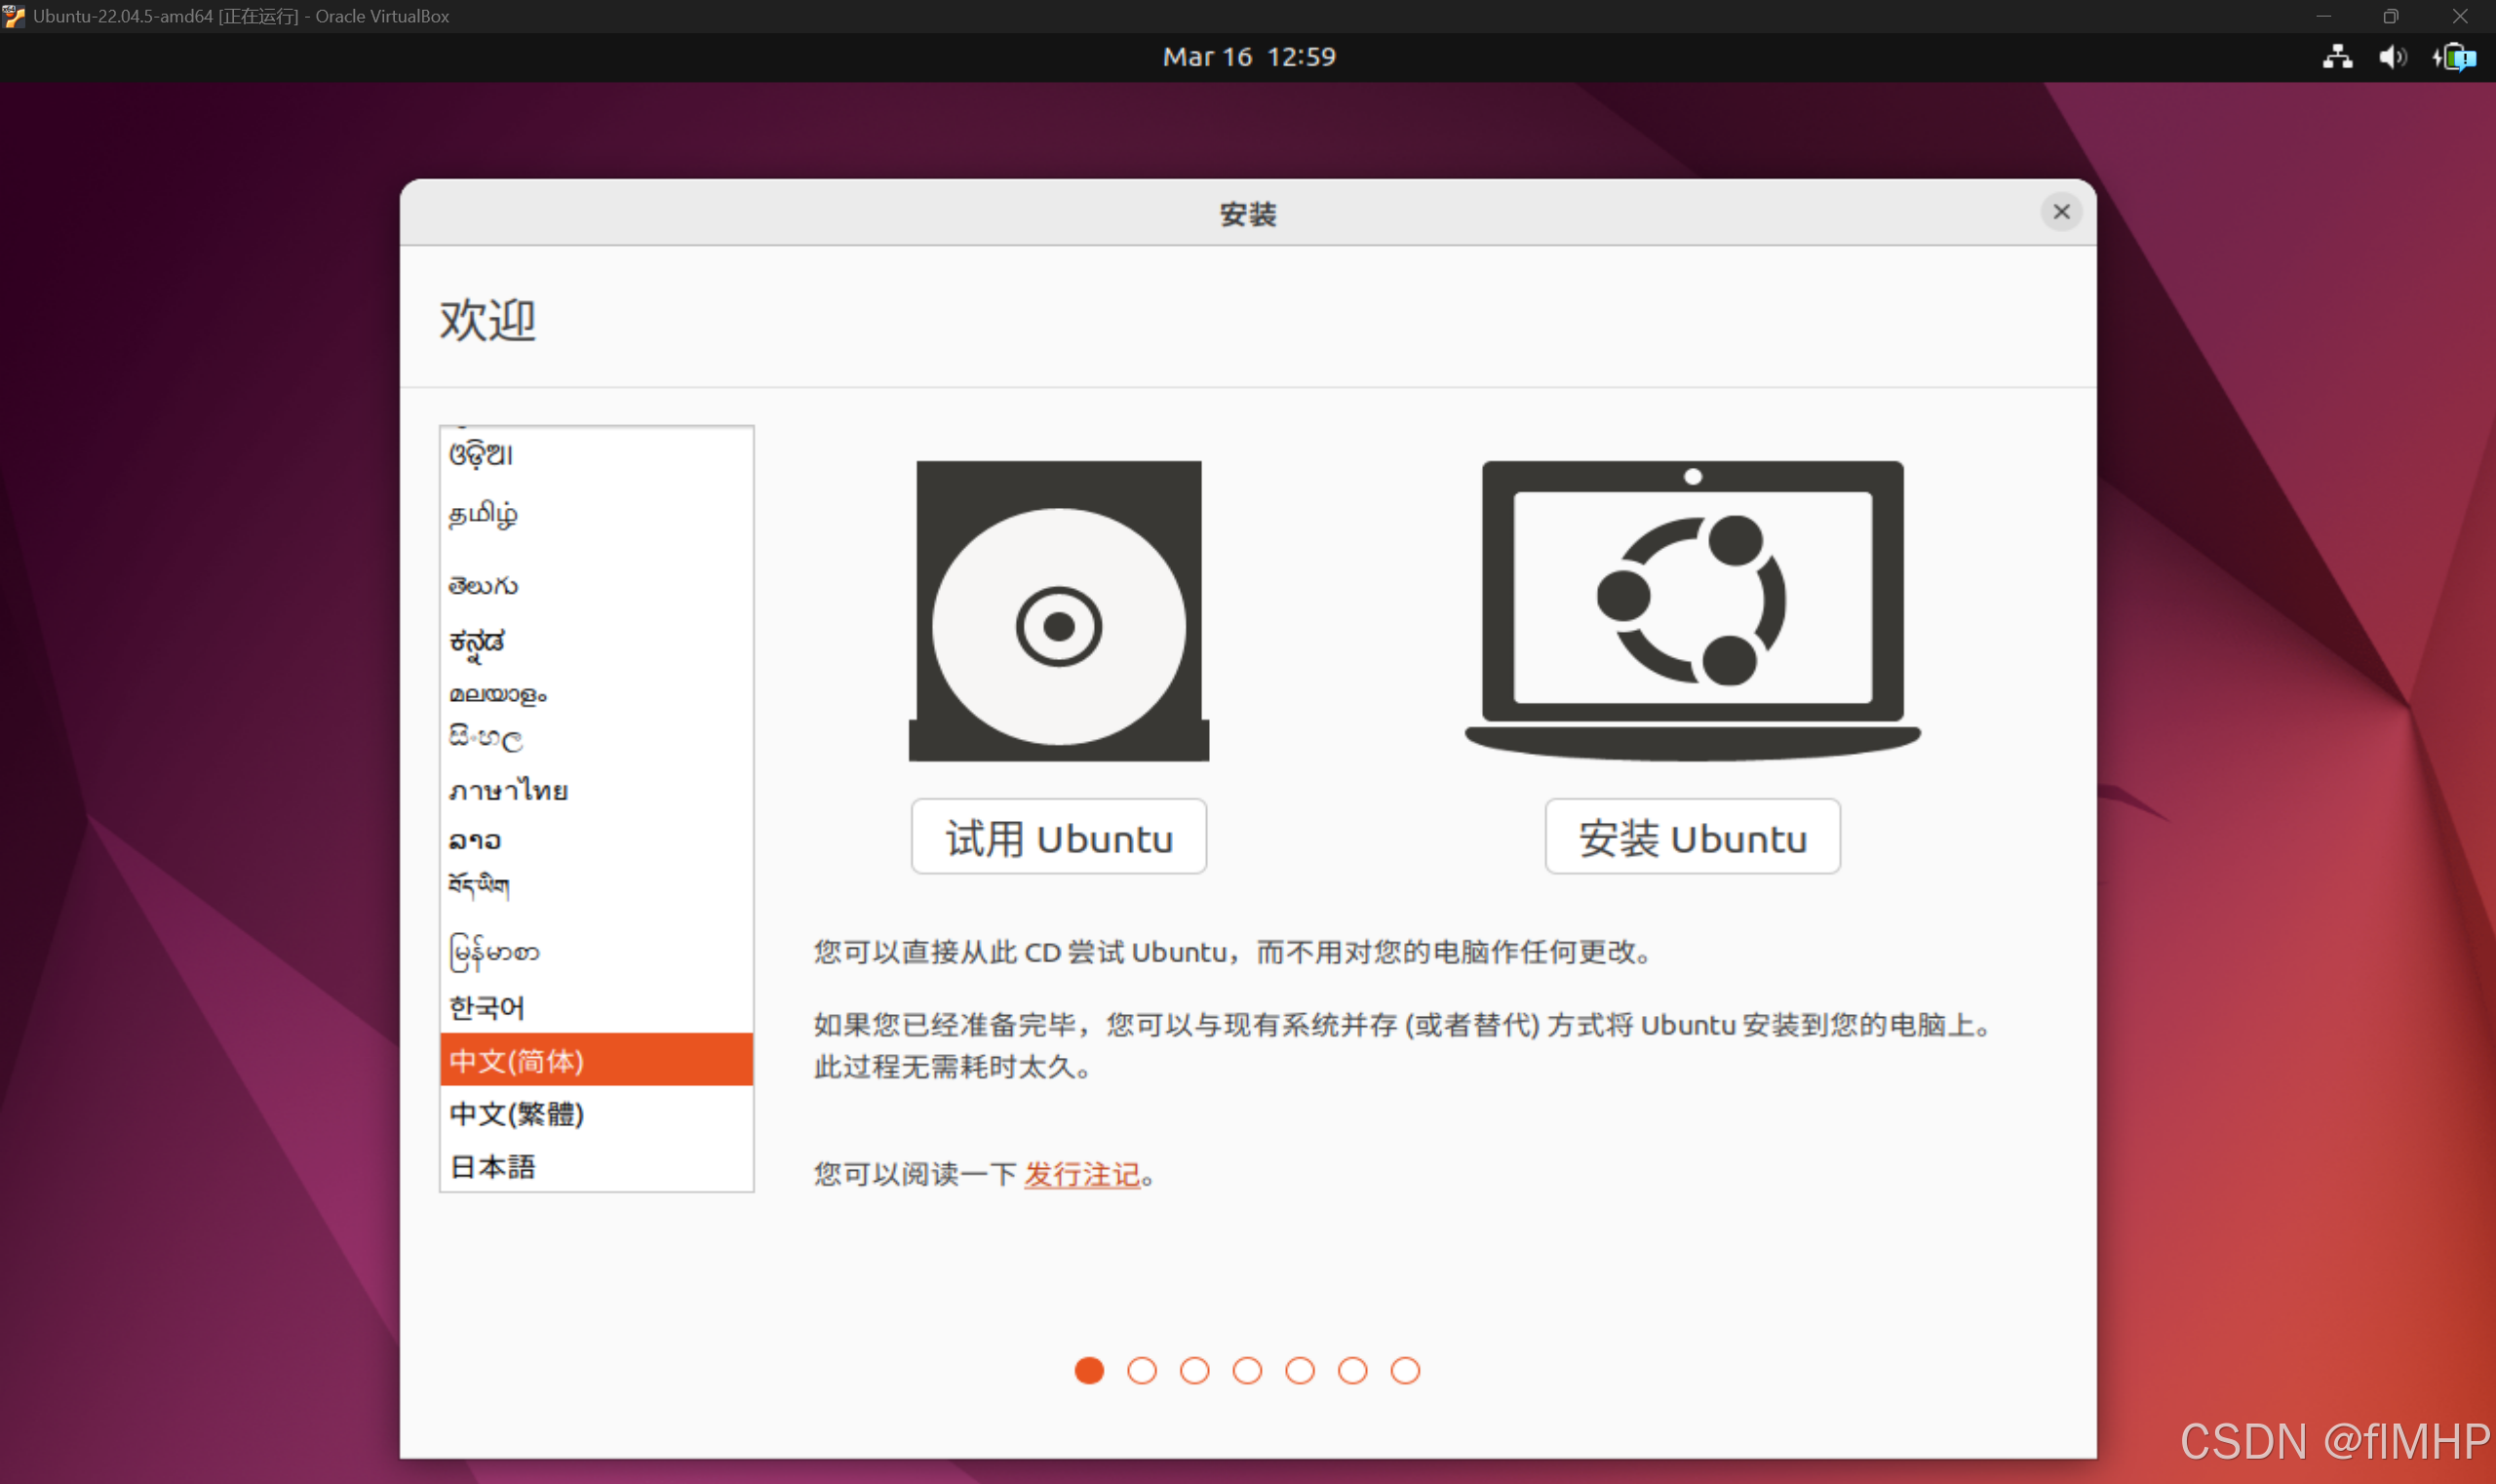The image size is (2496, 1484).
Task: Pick ภาษาไทย language entry
Action: pyautogui.click(x=509, y=791)
